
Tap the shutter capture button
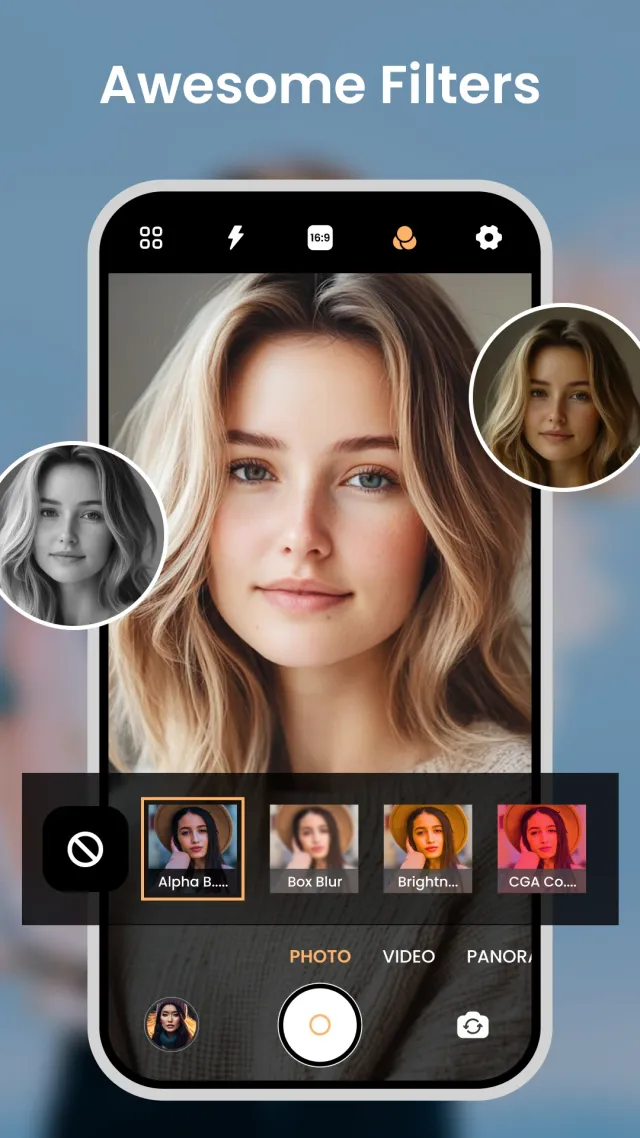(320, 1025)
